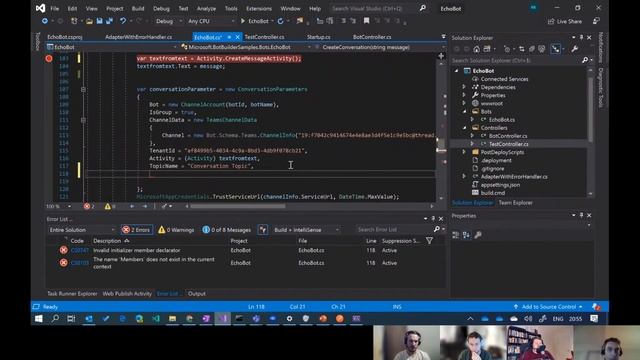
Task: Switch to the Startup.cs tab
Action: tap(318, 37)
